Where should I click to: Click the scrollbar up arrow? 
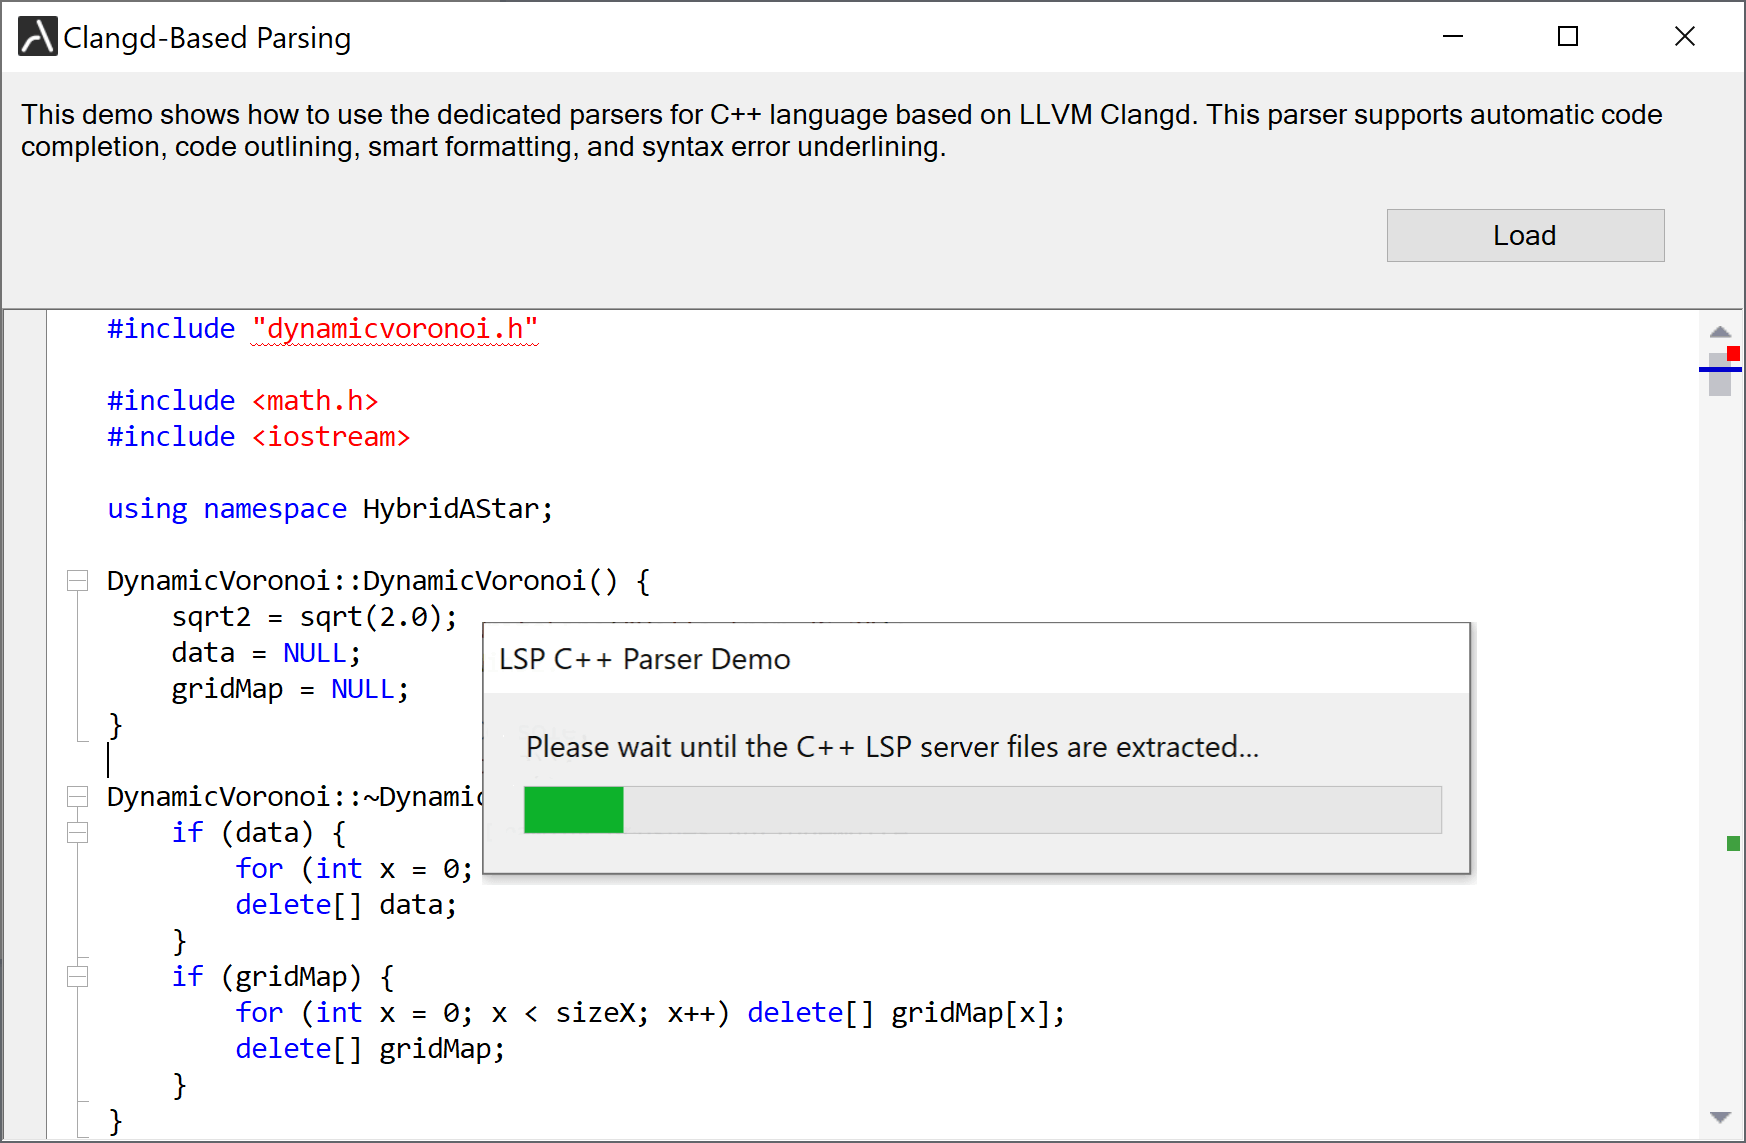[x=1720, y=331]
